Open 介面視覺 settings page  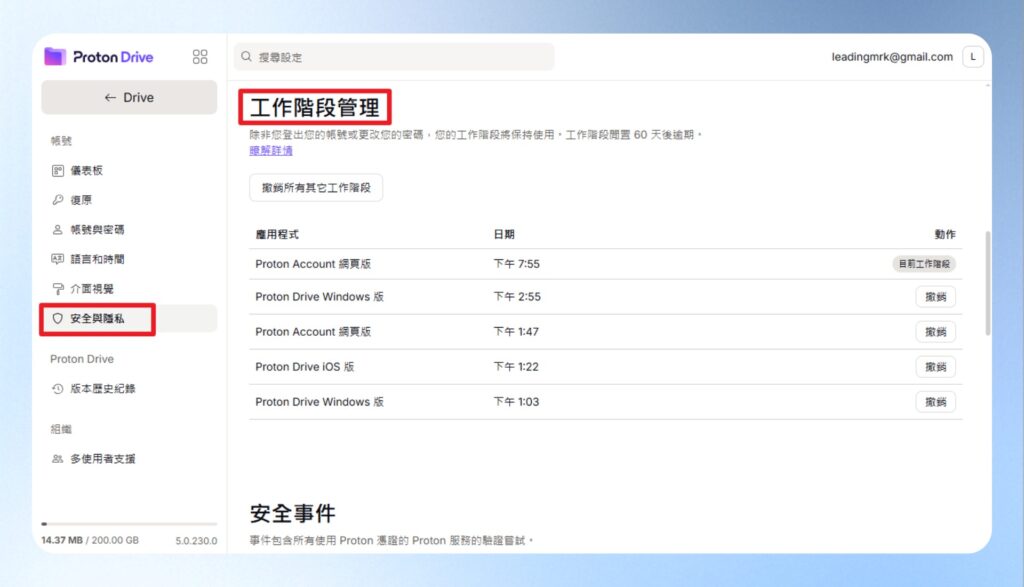click(129, 289)
